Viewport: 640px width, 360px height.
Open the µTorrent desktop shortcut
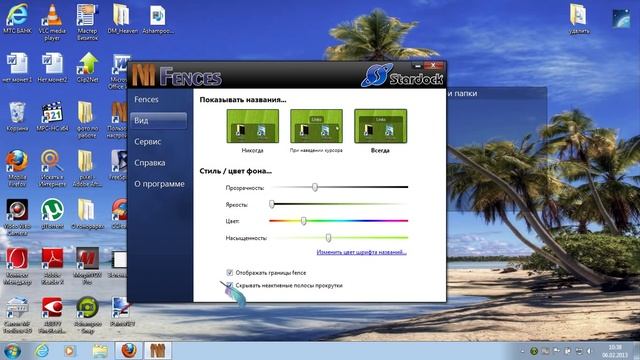pyautogui.click(x=52, y=213)
